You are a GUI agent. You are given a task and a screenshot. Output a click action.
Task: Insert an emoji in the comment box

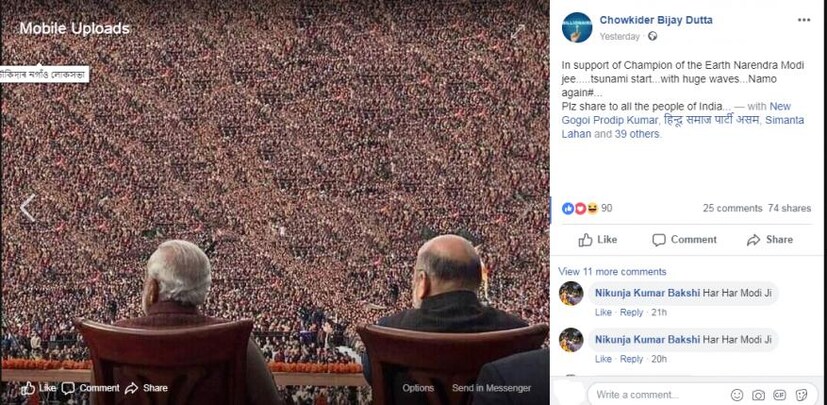pos(737,394)
